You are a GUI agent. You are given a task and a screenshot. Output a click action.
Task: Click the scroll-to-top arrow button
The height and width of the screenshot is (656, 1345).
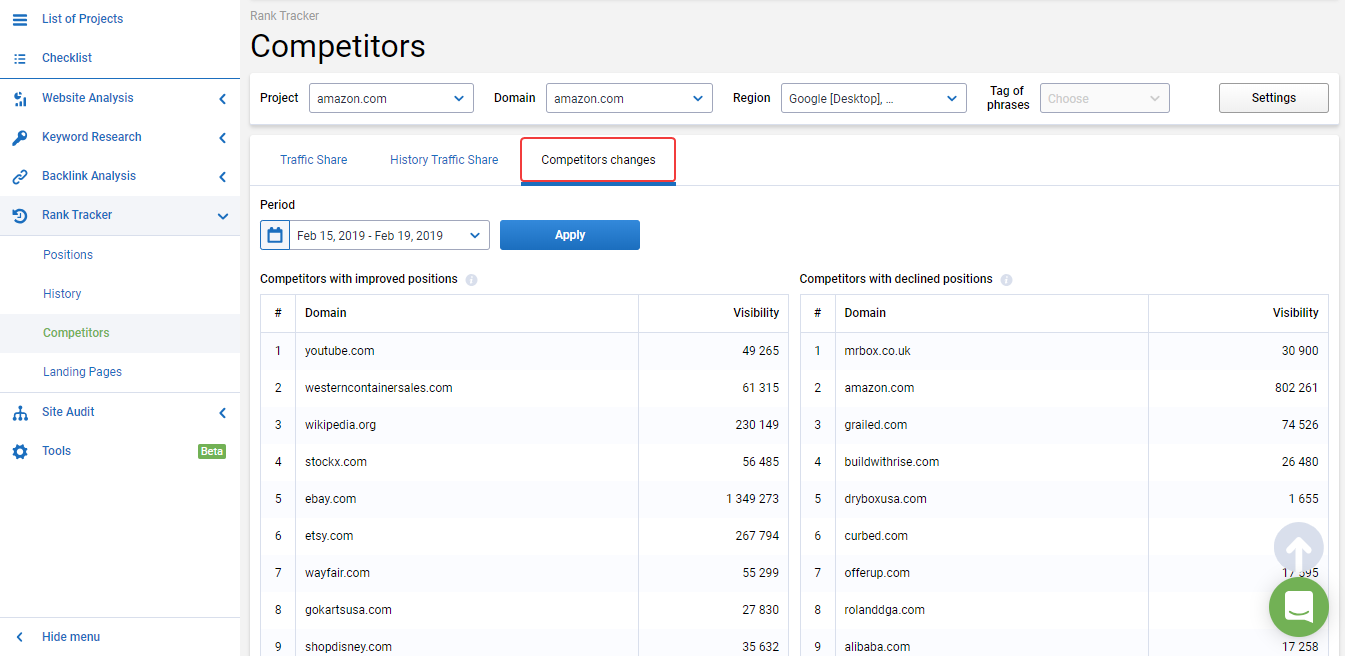click(x=1299, y=547)
